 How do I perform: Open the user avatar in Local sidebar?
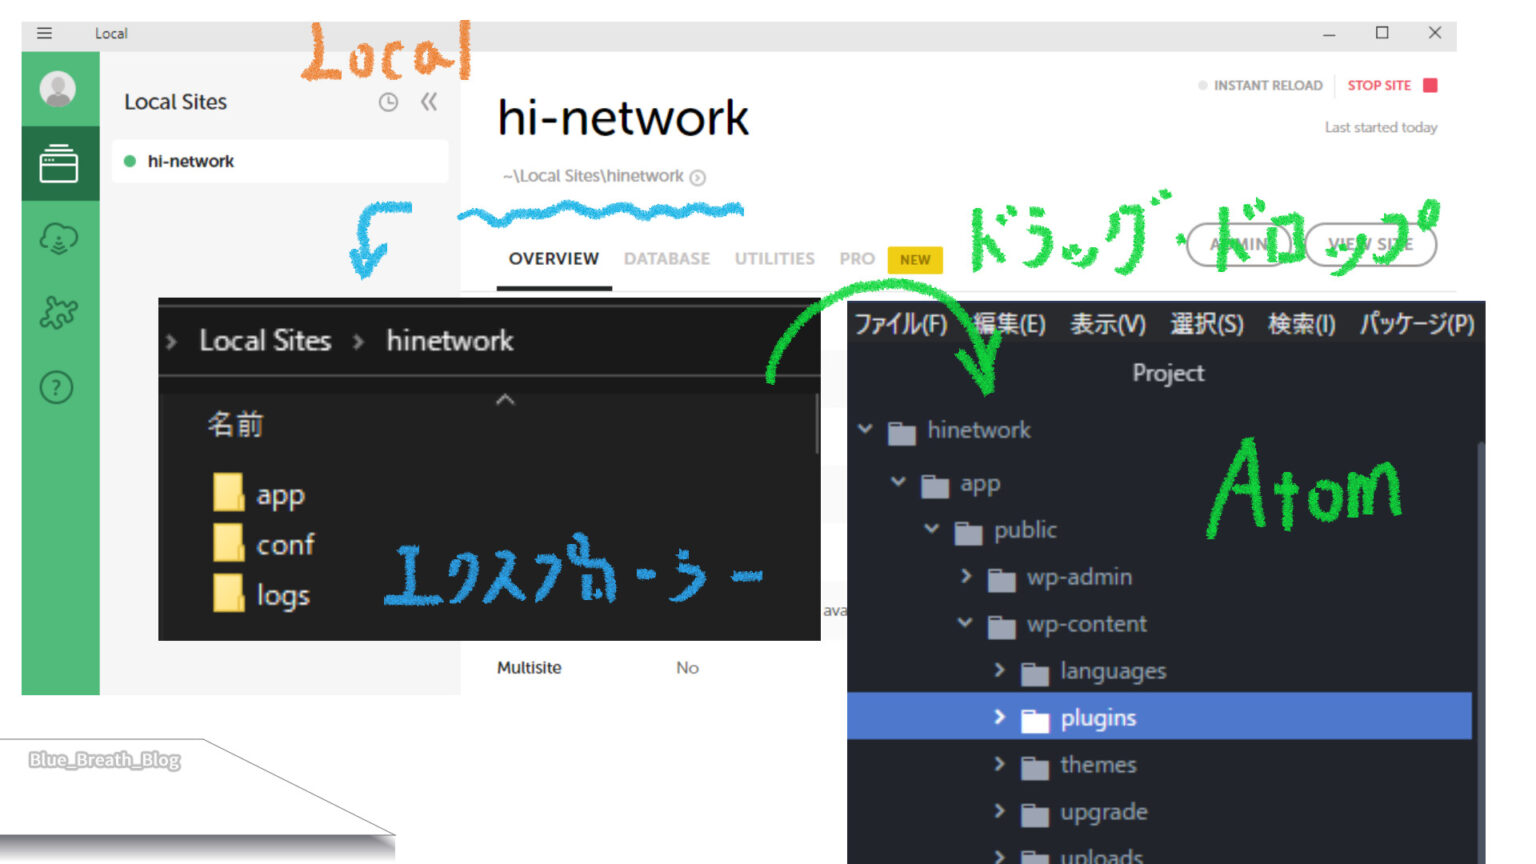pyautogui.click(x=58, y=89)
